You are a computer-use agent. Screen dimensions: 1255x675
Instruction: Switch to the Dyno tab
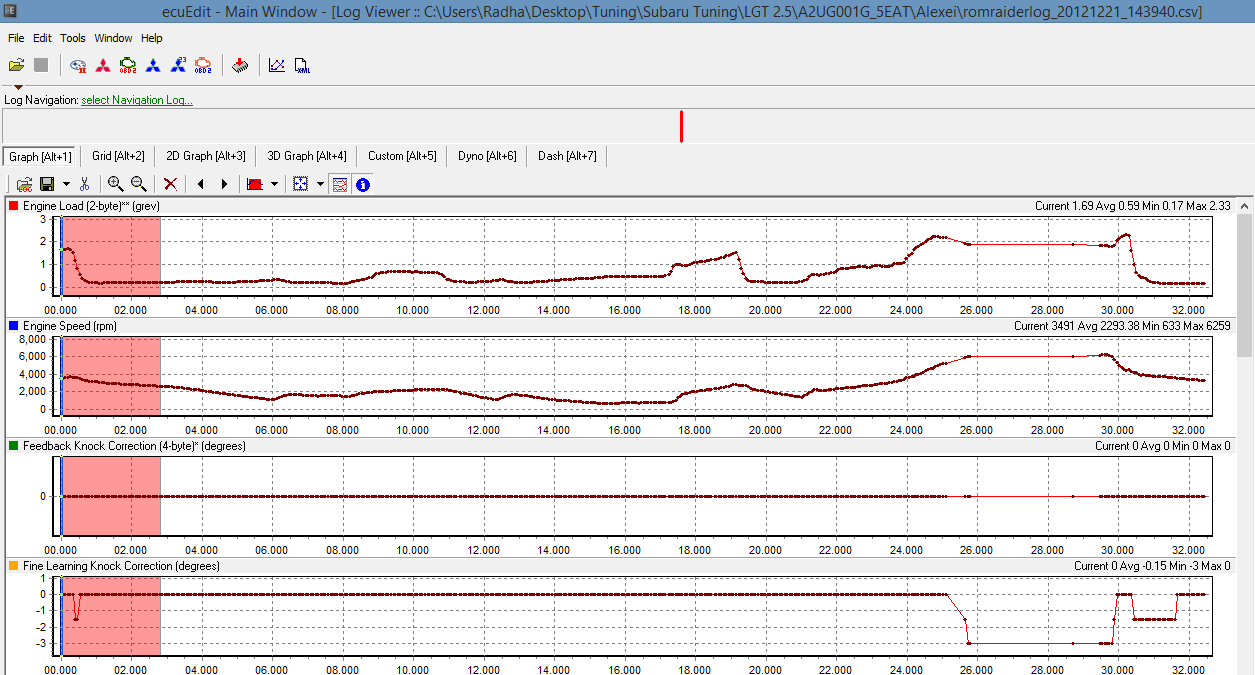pyautogui.click(x=487, y=156)
